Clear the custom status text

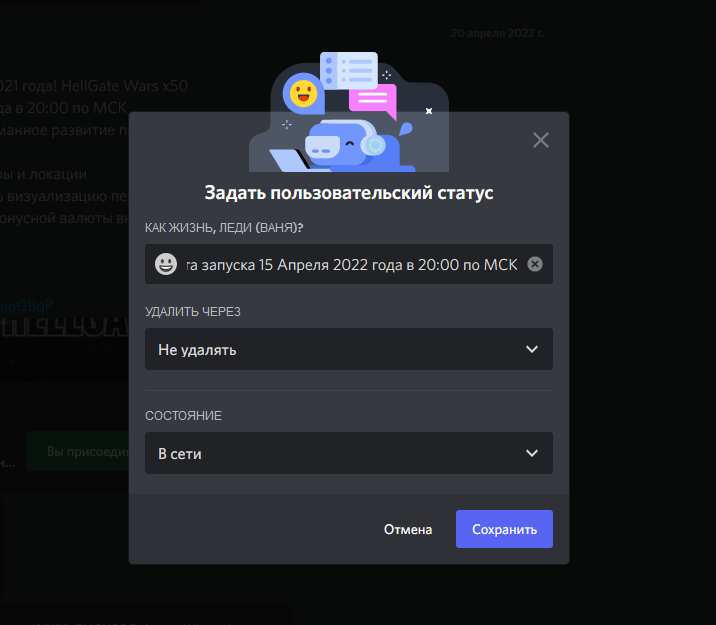535,264
